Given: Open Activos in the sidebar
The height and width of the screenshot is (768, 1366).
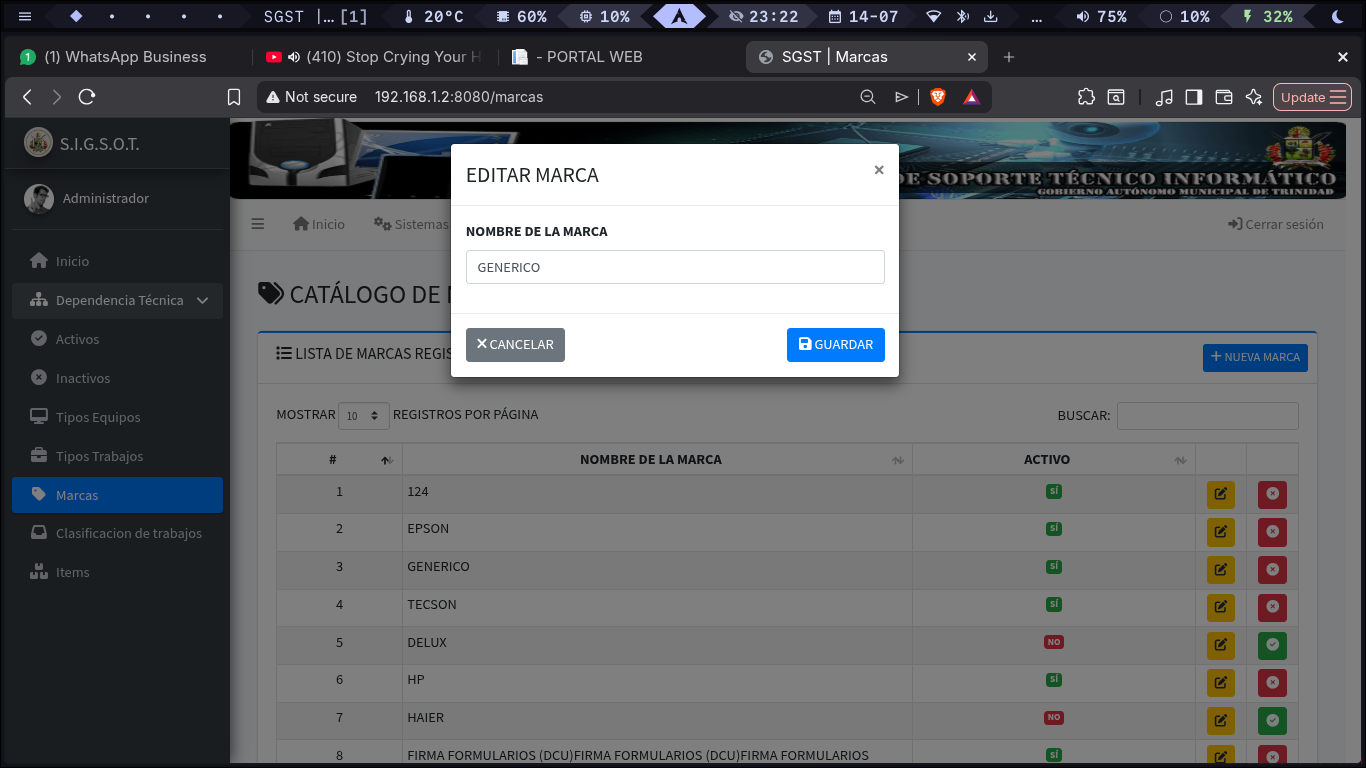Looking at the screenshot, I should [x=118, y=339].
